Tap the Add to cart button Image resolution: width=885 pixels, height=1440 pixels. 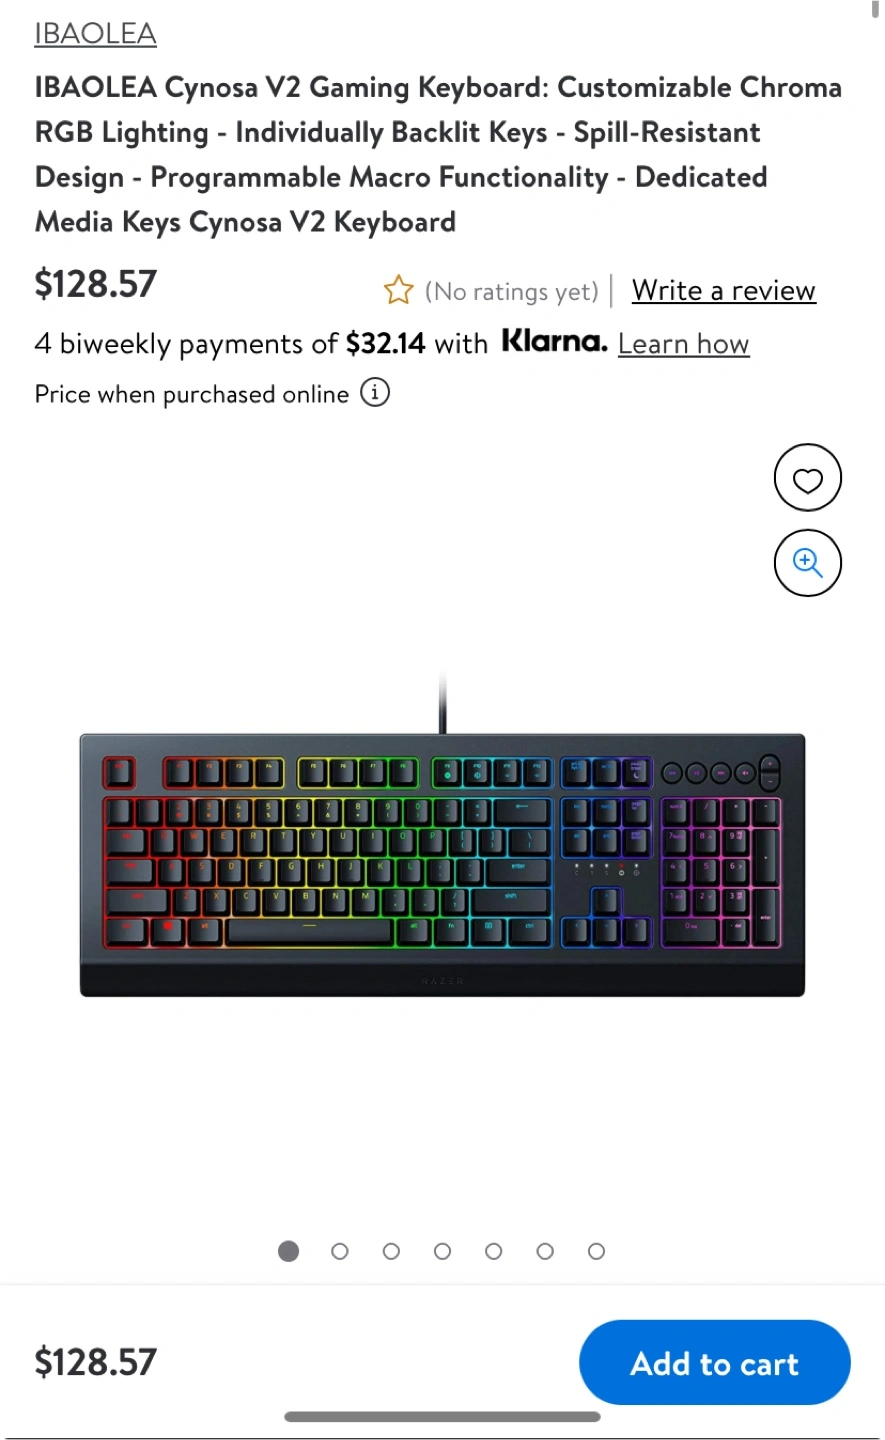pos(715,1363)
